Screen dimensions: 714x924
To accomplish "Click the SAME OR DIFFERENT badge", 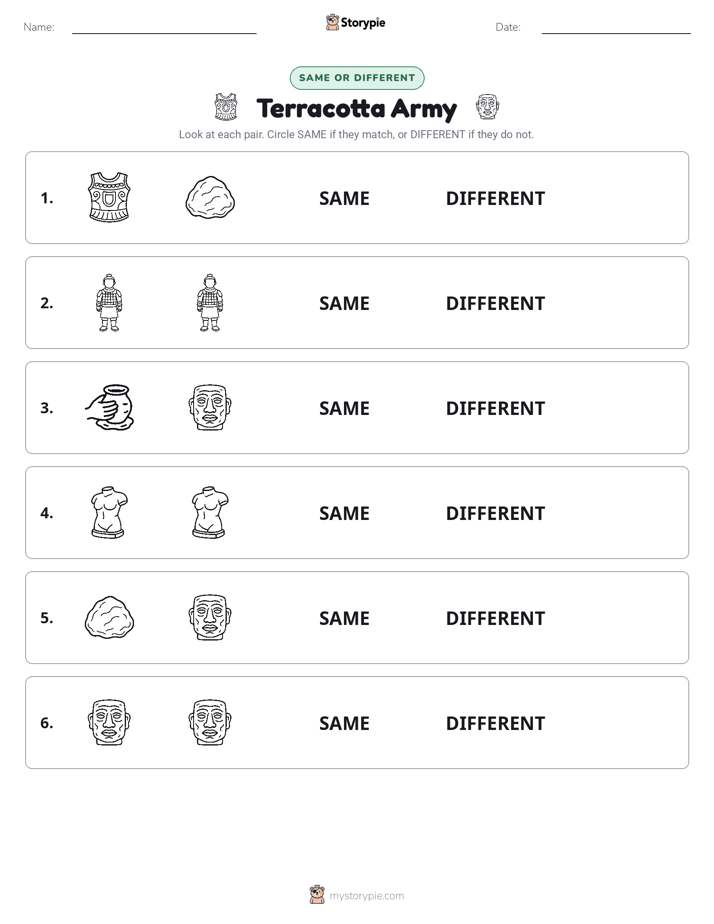I will pyautogui.click(x=357, y=78).
